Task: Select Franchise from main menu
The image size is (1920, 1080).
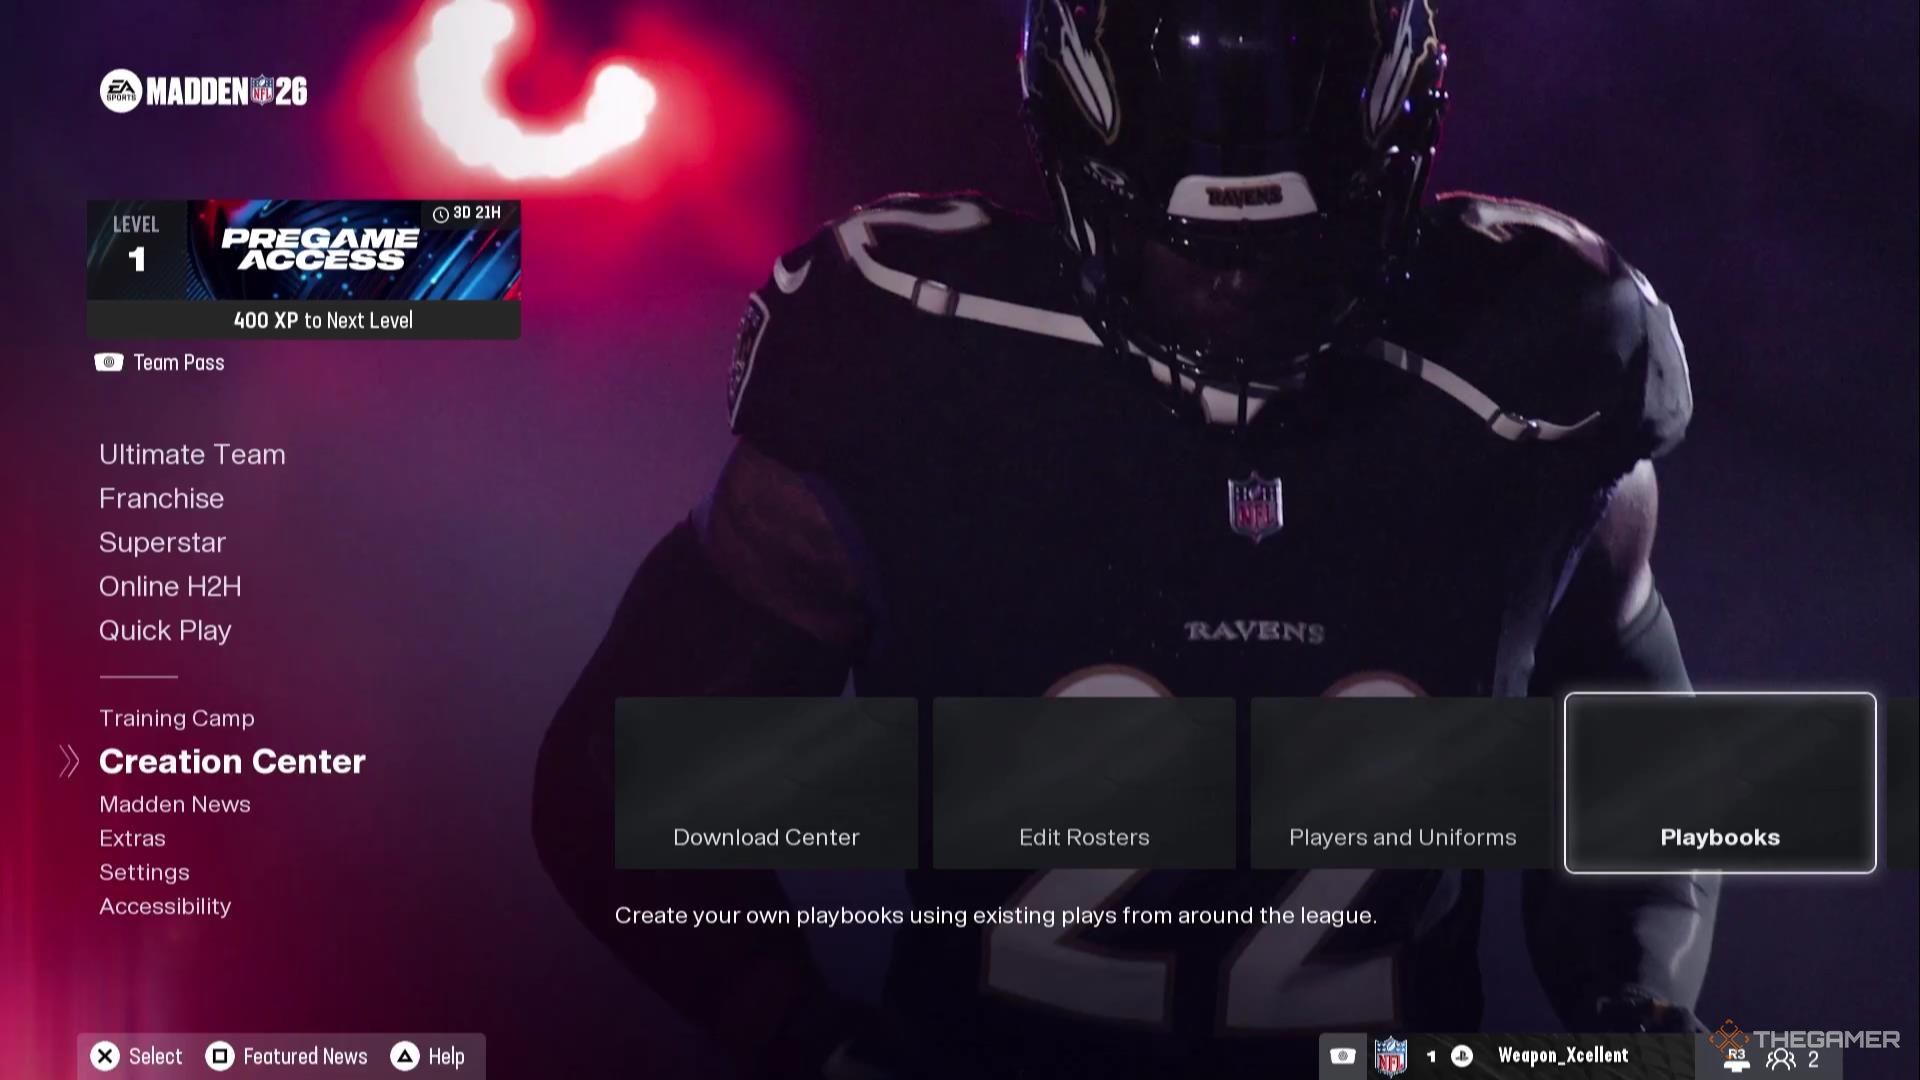Action: [161, 498]
